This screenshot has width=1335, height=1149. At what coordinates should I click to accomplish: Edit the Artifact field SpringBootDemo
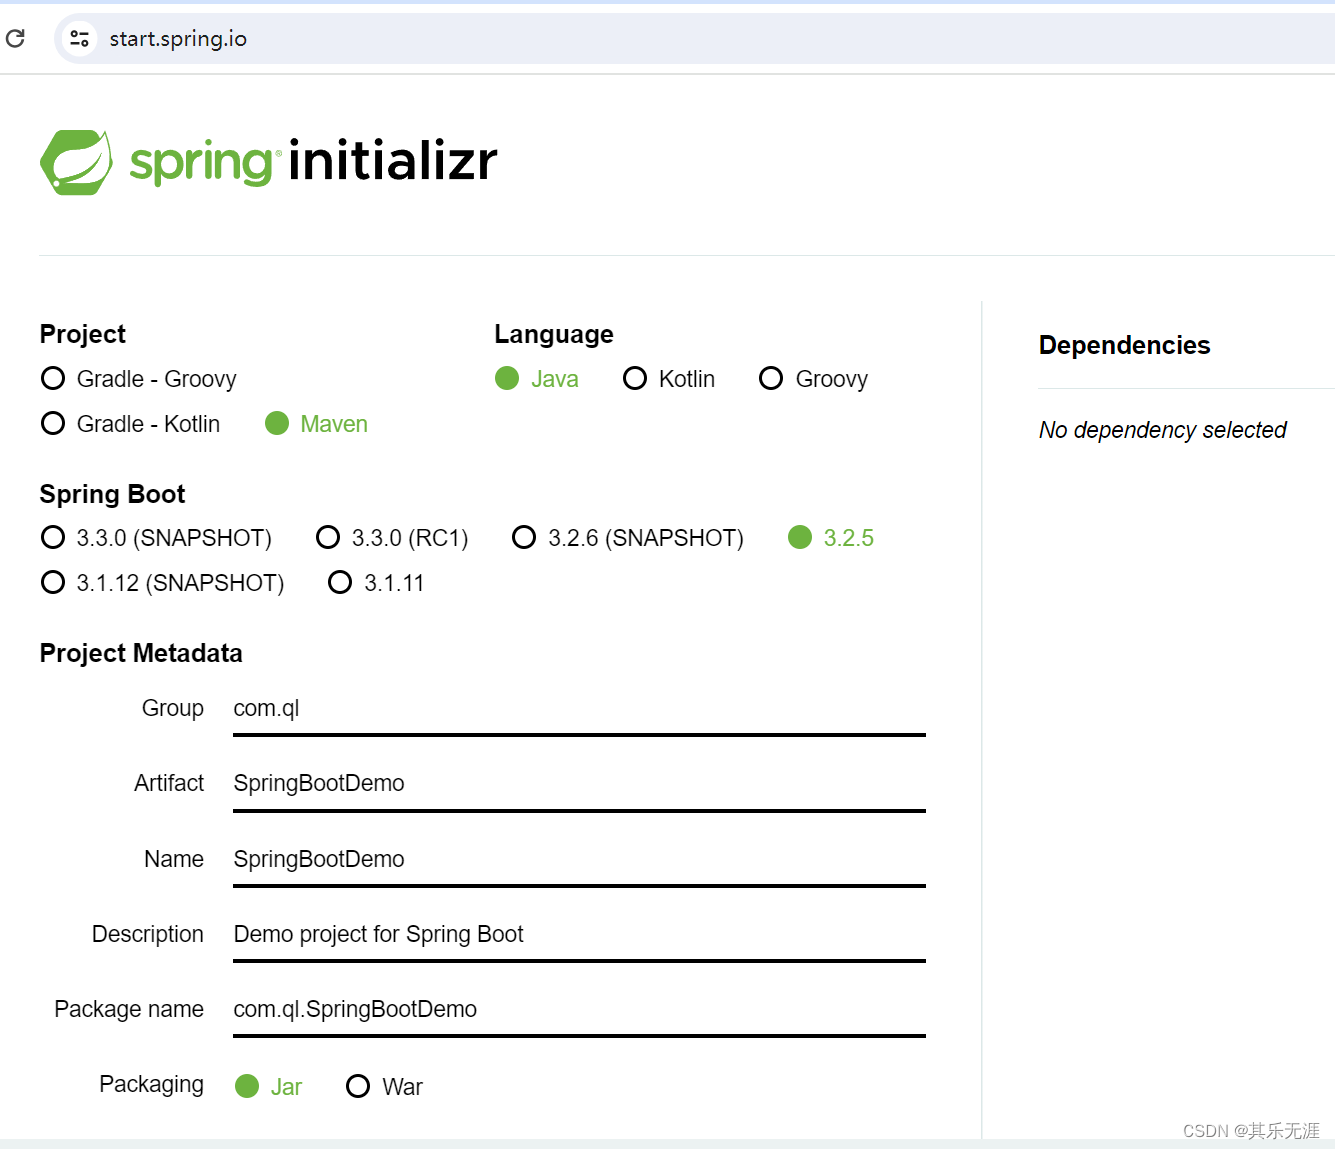579,784
